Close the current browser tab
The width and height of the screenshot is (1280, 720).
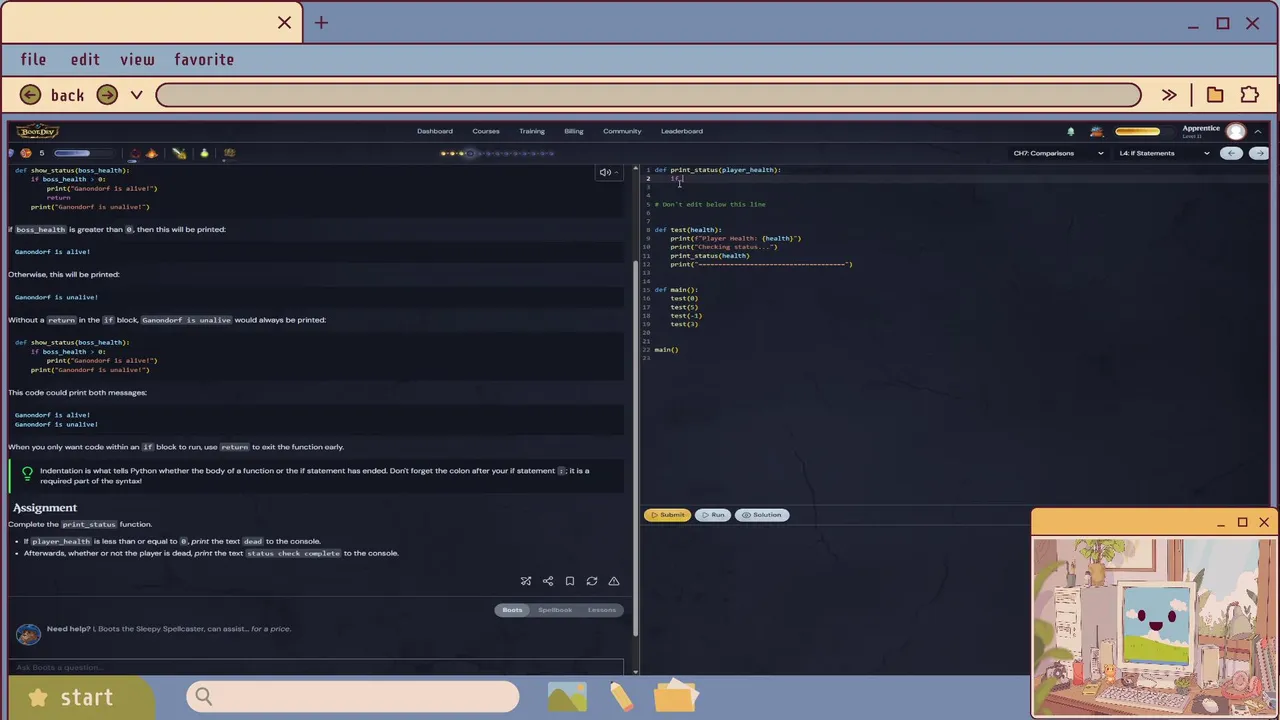coord(284,22)
